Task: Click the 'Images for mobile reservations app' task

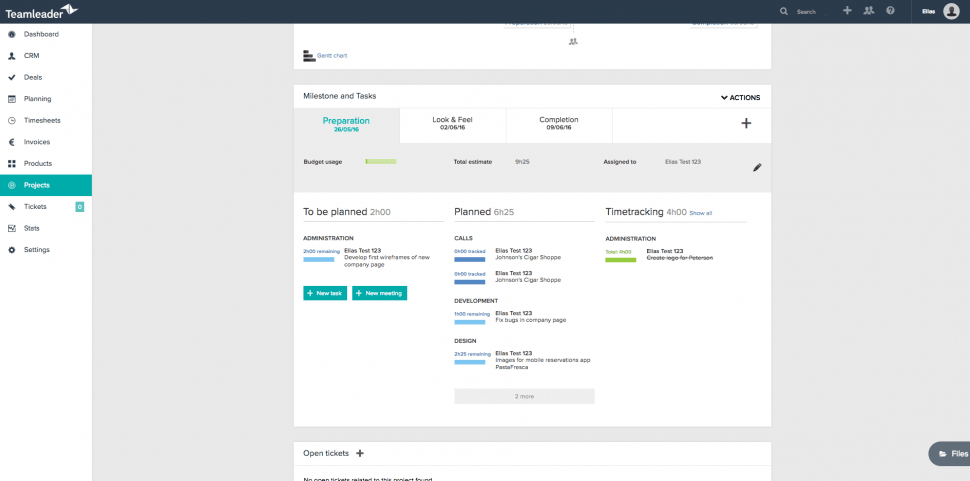Action: tap(543, 363)
